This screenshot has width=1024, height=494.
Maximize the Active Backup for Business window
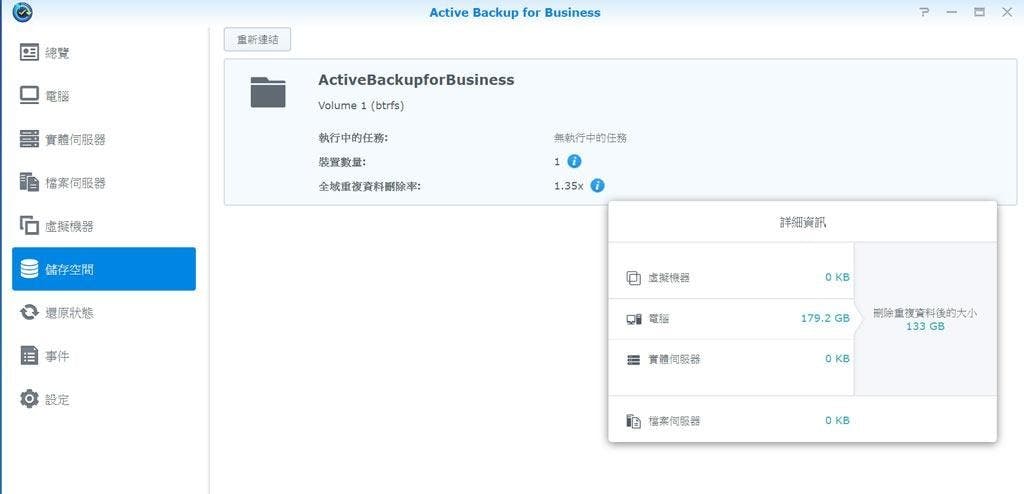(x=979, y=12)
